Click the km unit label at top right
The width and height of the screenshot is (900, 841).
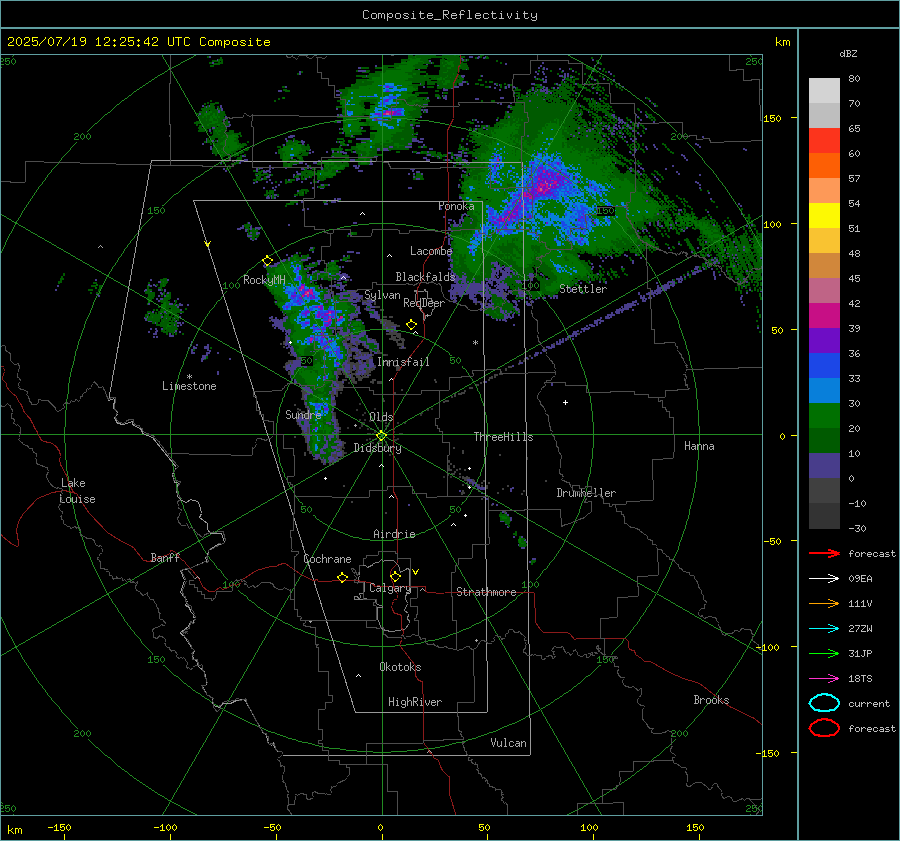pos(782,42)
